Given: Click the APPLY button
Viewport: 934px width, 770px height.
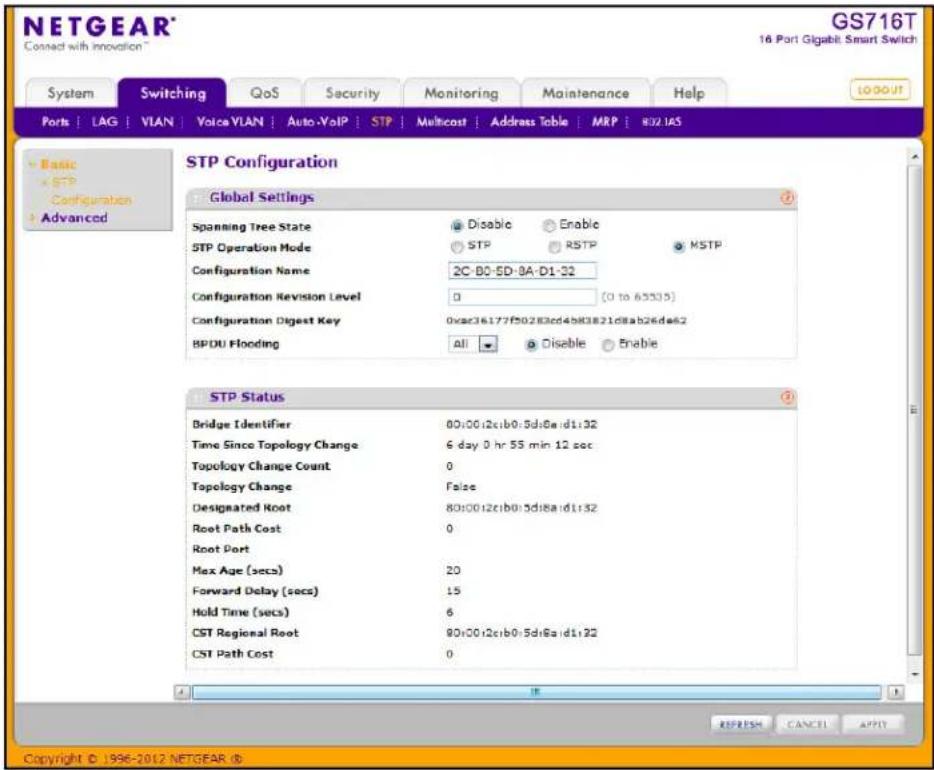Looking at the screenshot, I should [873, 724].
